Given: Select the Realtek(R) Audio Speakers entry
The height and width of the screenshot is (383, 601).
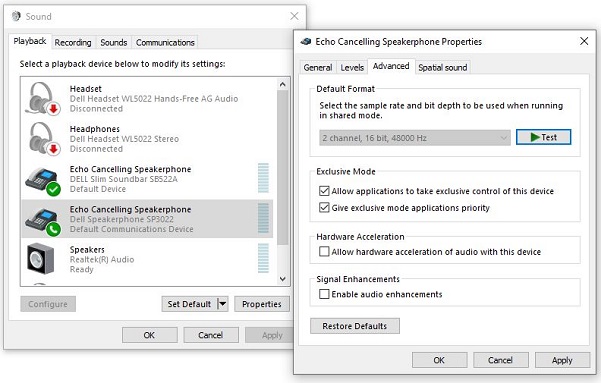Looking at the screenshot, I should [x=147, y=259].
